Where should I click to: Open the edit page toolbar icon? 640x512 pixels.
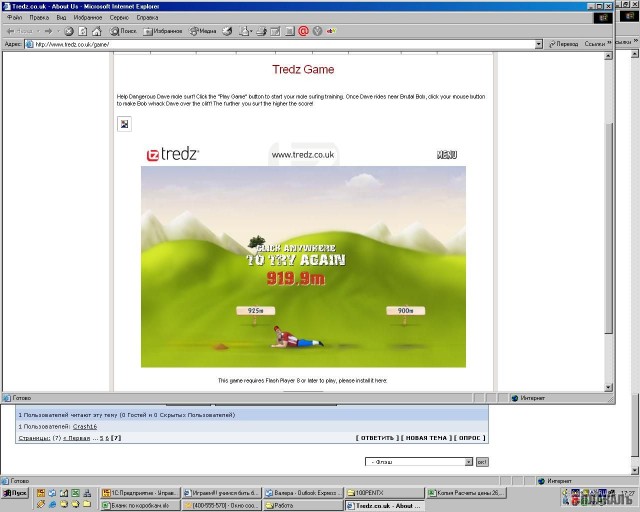click(x=276, y=31)
